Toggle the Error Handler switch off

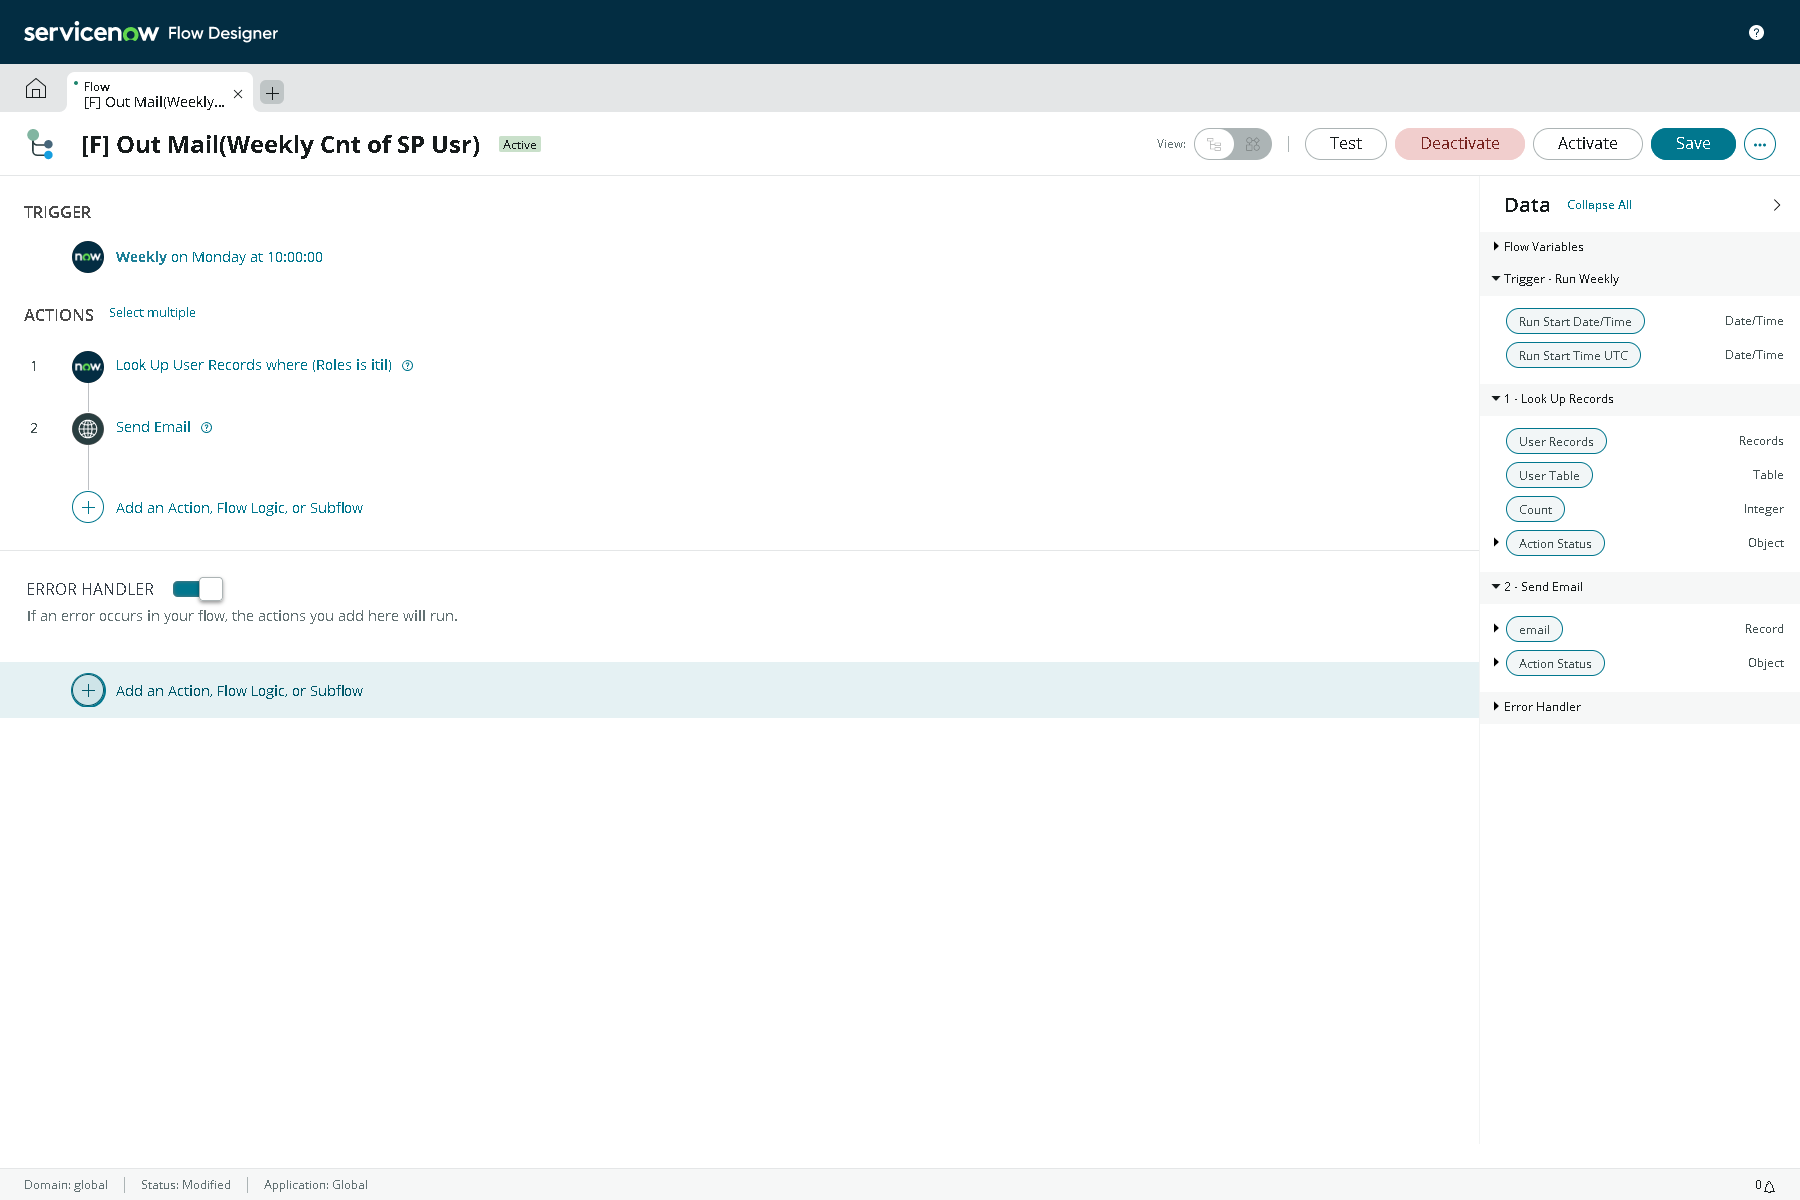198,589
